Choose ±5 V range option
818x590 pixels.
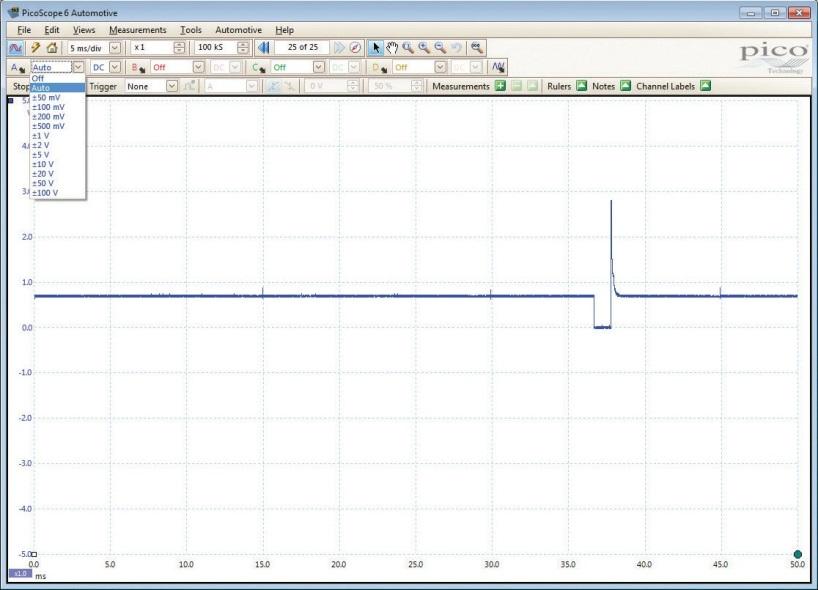pos(57,154)
